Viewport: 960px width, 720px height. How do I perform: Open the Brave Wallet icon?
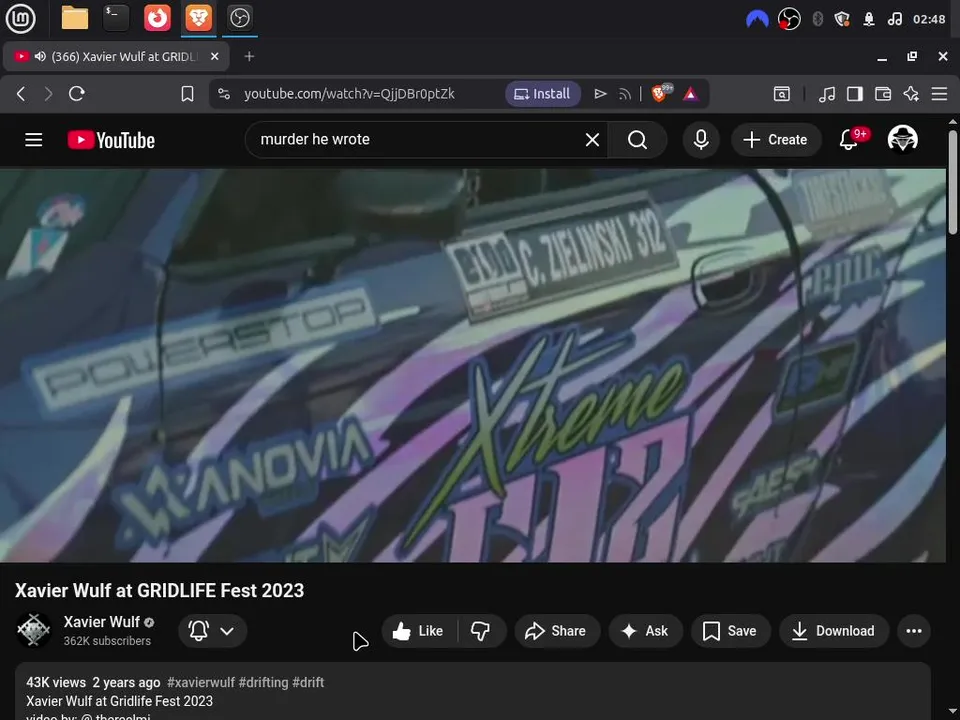point(883,94)
